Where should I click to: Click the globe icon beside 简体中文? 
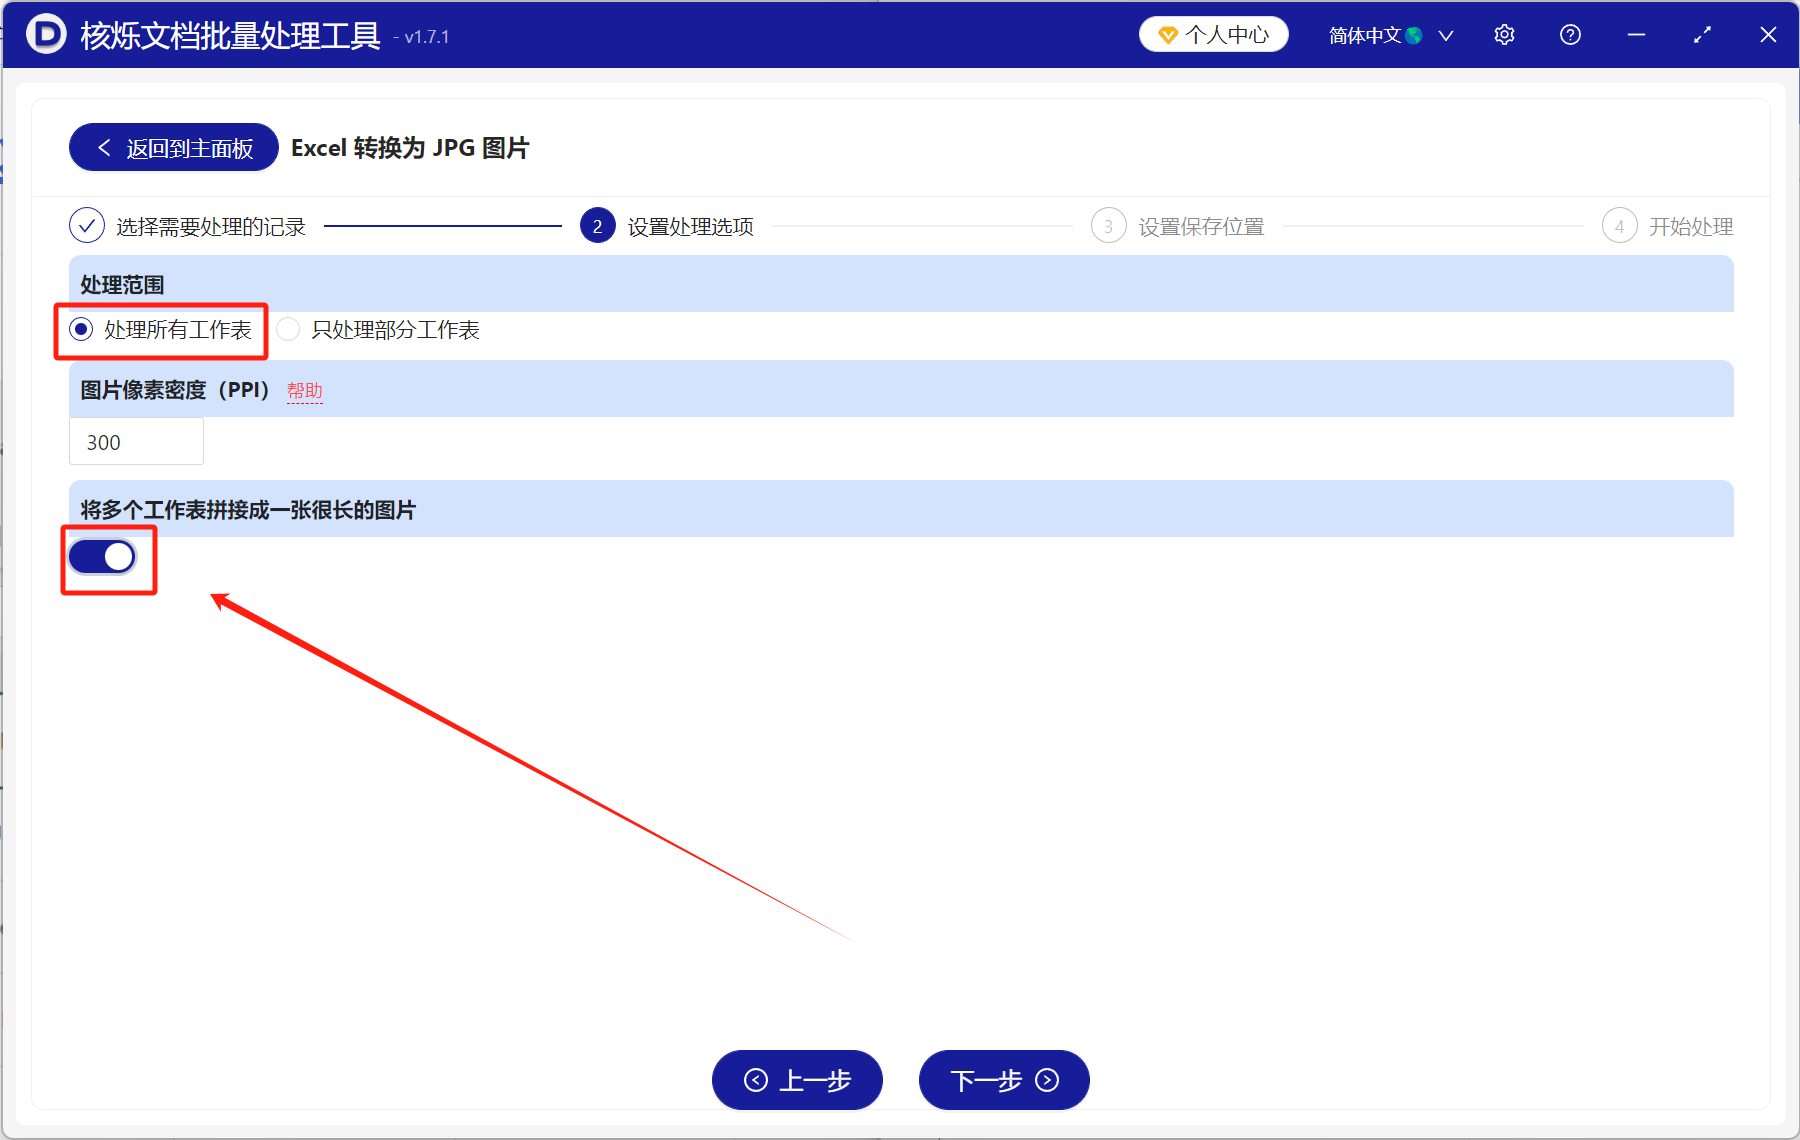1413,34
